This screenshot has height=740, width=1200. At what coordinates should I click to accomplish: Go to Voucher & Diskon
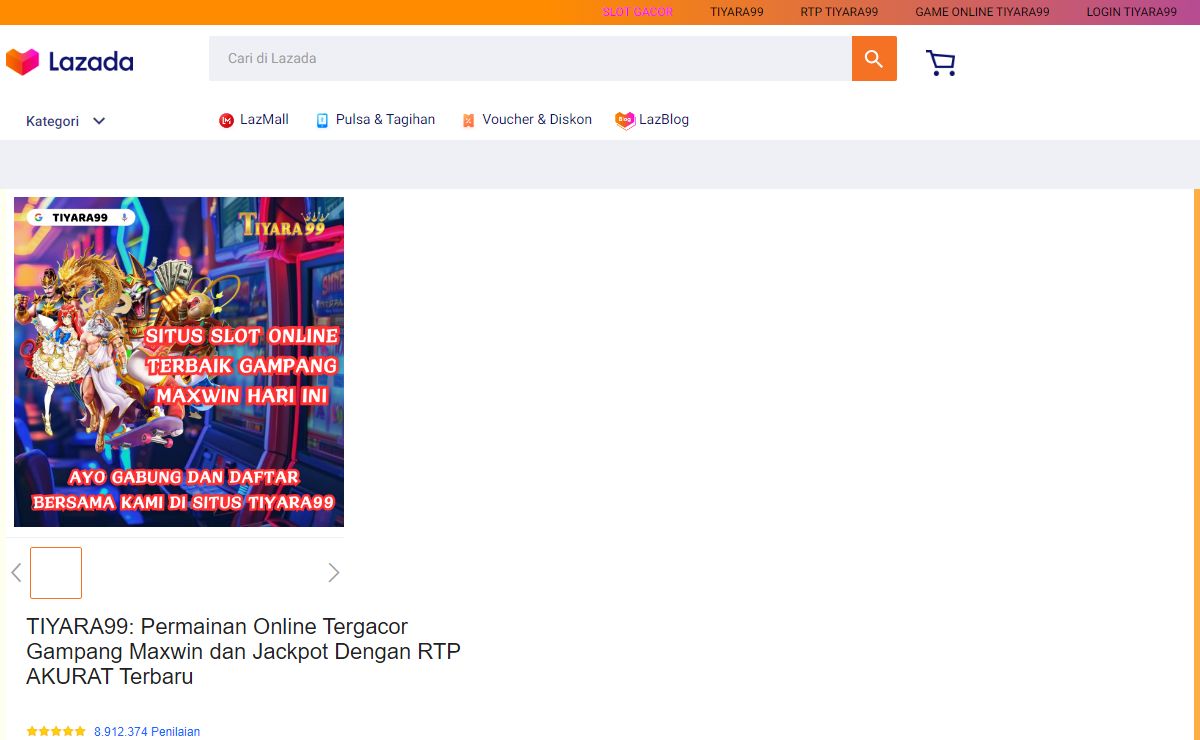tap(537, 119)
